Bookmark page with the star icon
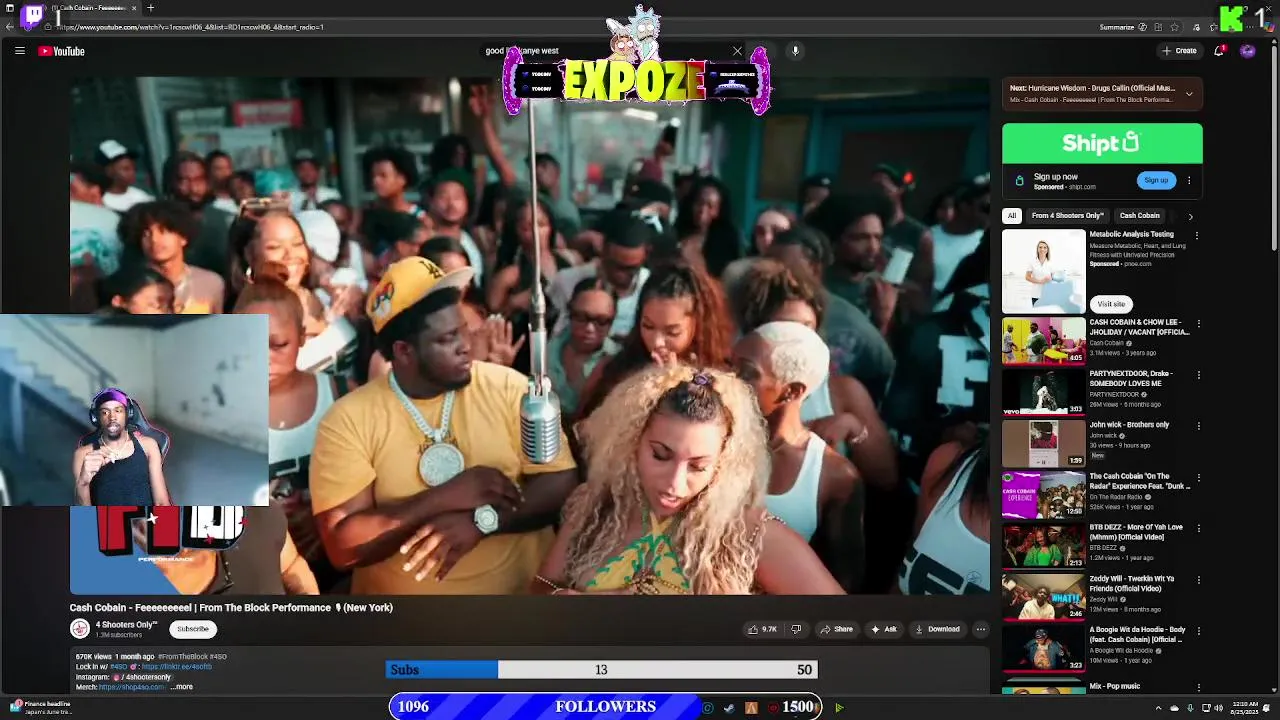 click(x=1174, y=27)
